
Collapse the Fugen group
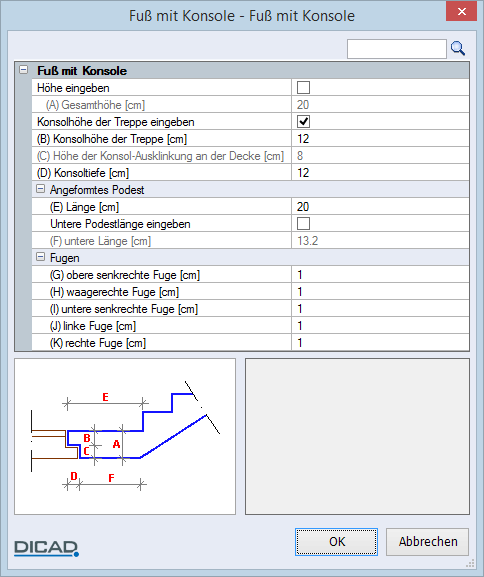coord(40,257)
